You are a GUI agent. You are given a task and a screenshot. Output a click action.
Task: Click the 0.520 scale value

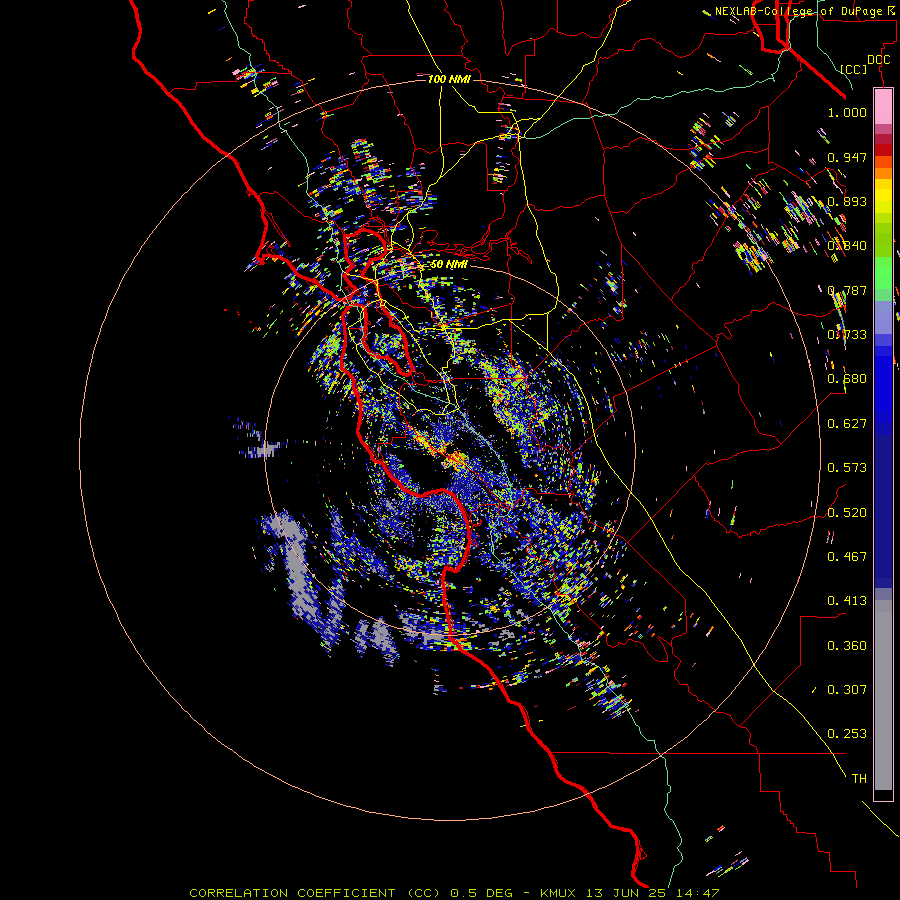847,513
